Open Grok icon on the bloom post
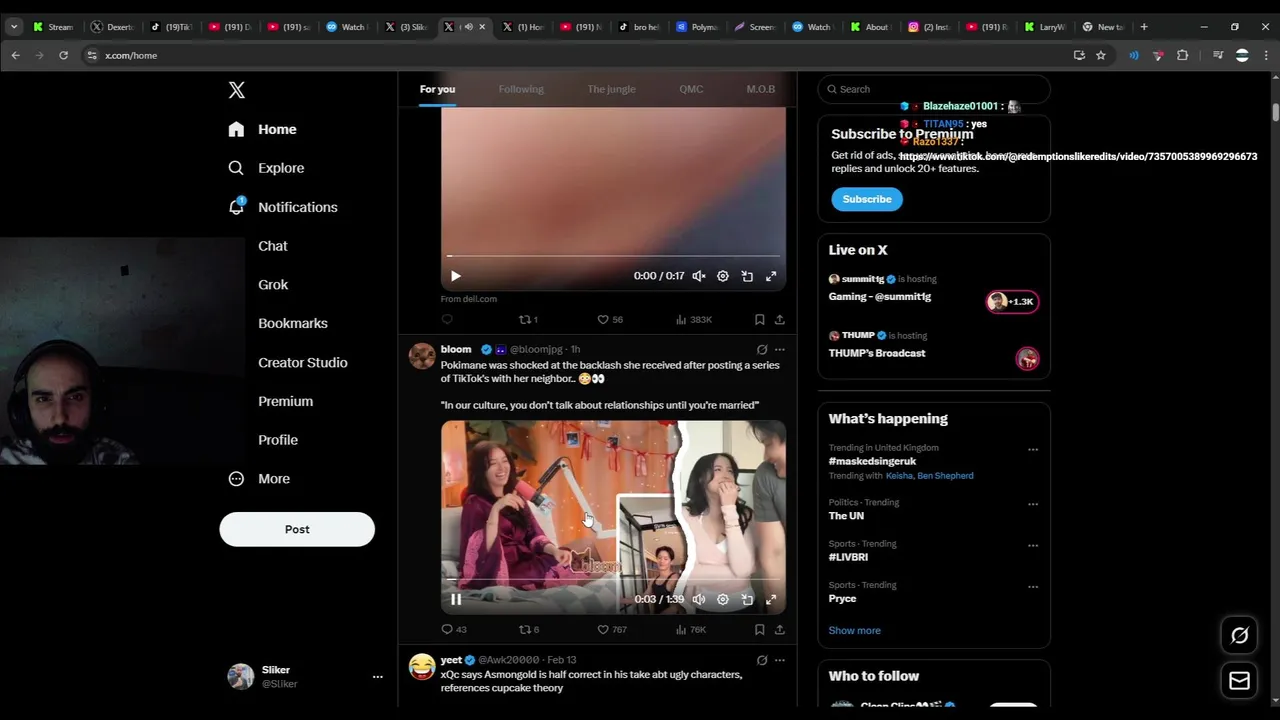 click(762, 350)
